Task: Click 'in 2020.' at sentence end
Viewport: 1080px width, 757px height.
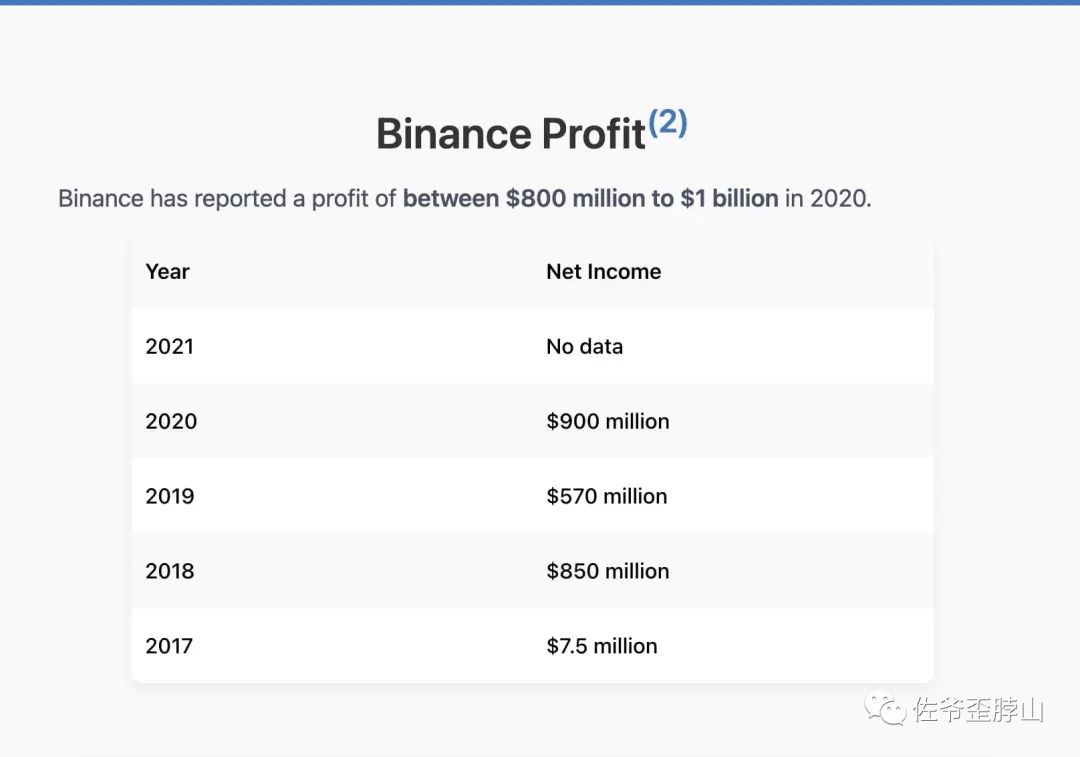Action: pyautogui.click(x=828, y=199)
